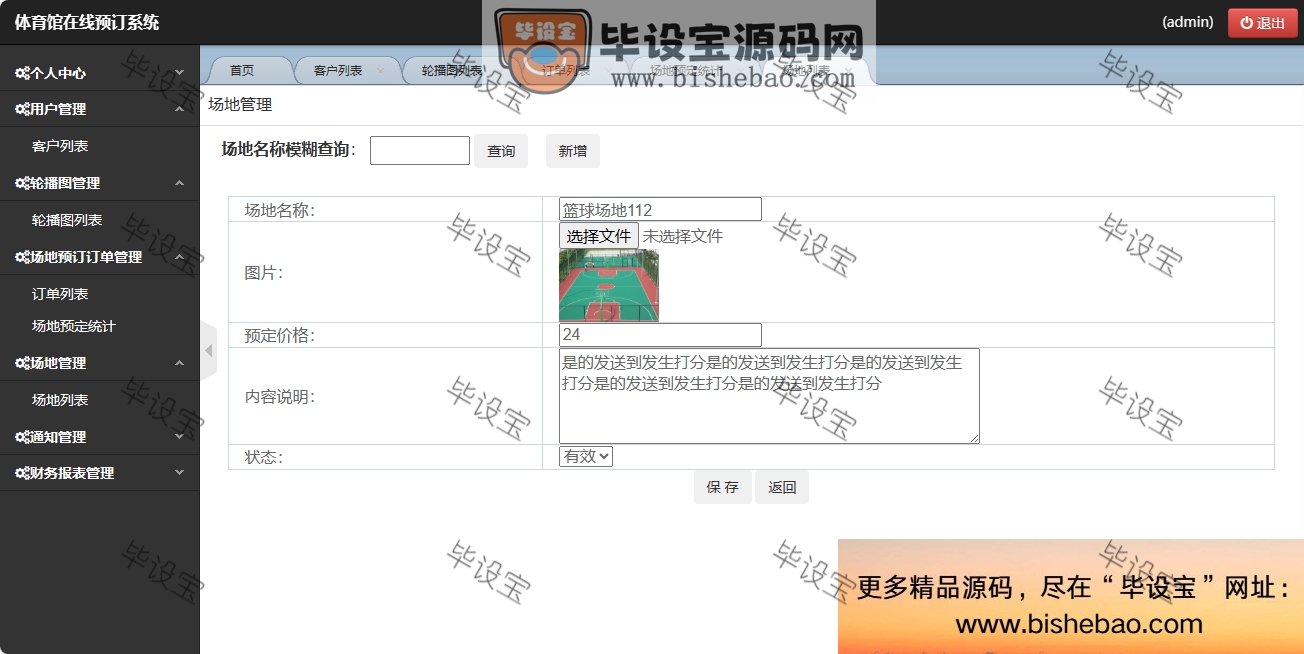Screen dimensions: 1304x654
Task: Open 客户列表 in the sidebar
Action: [60, 146]
